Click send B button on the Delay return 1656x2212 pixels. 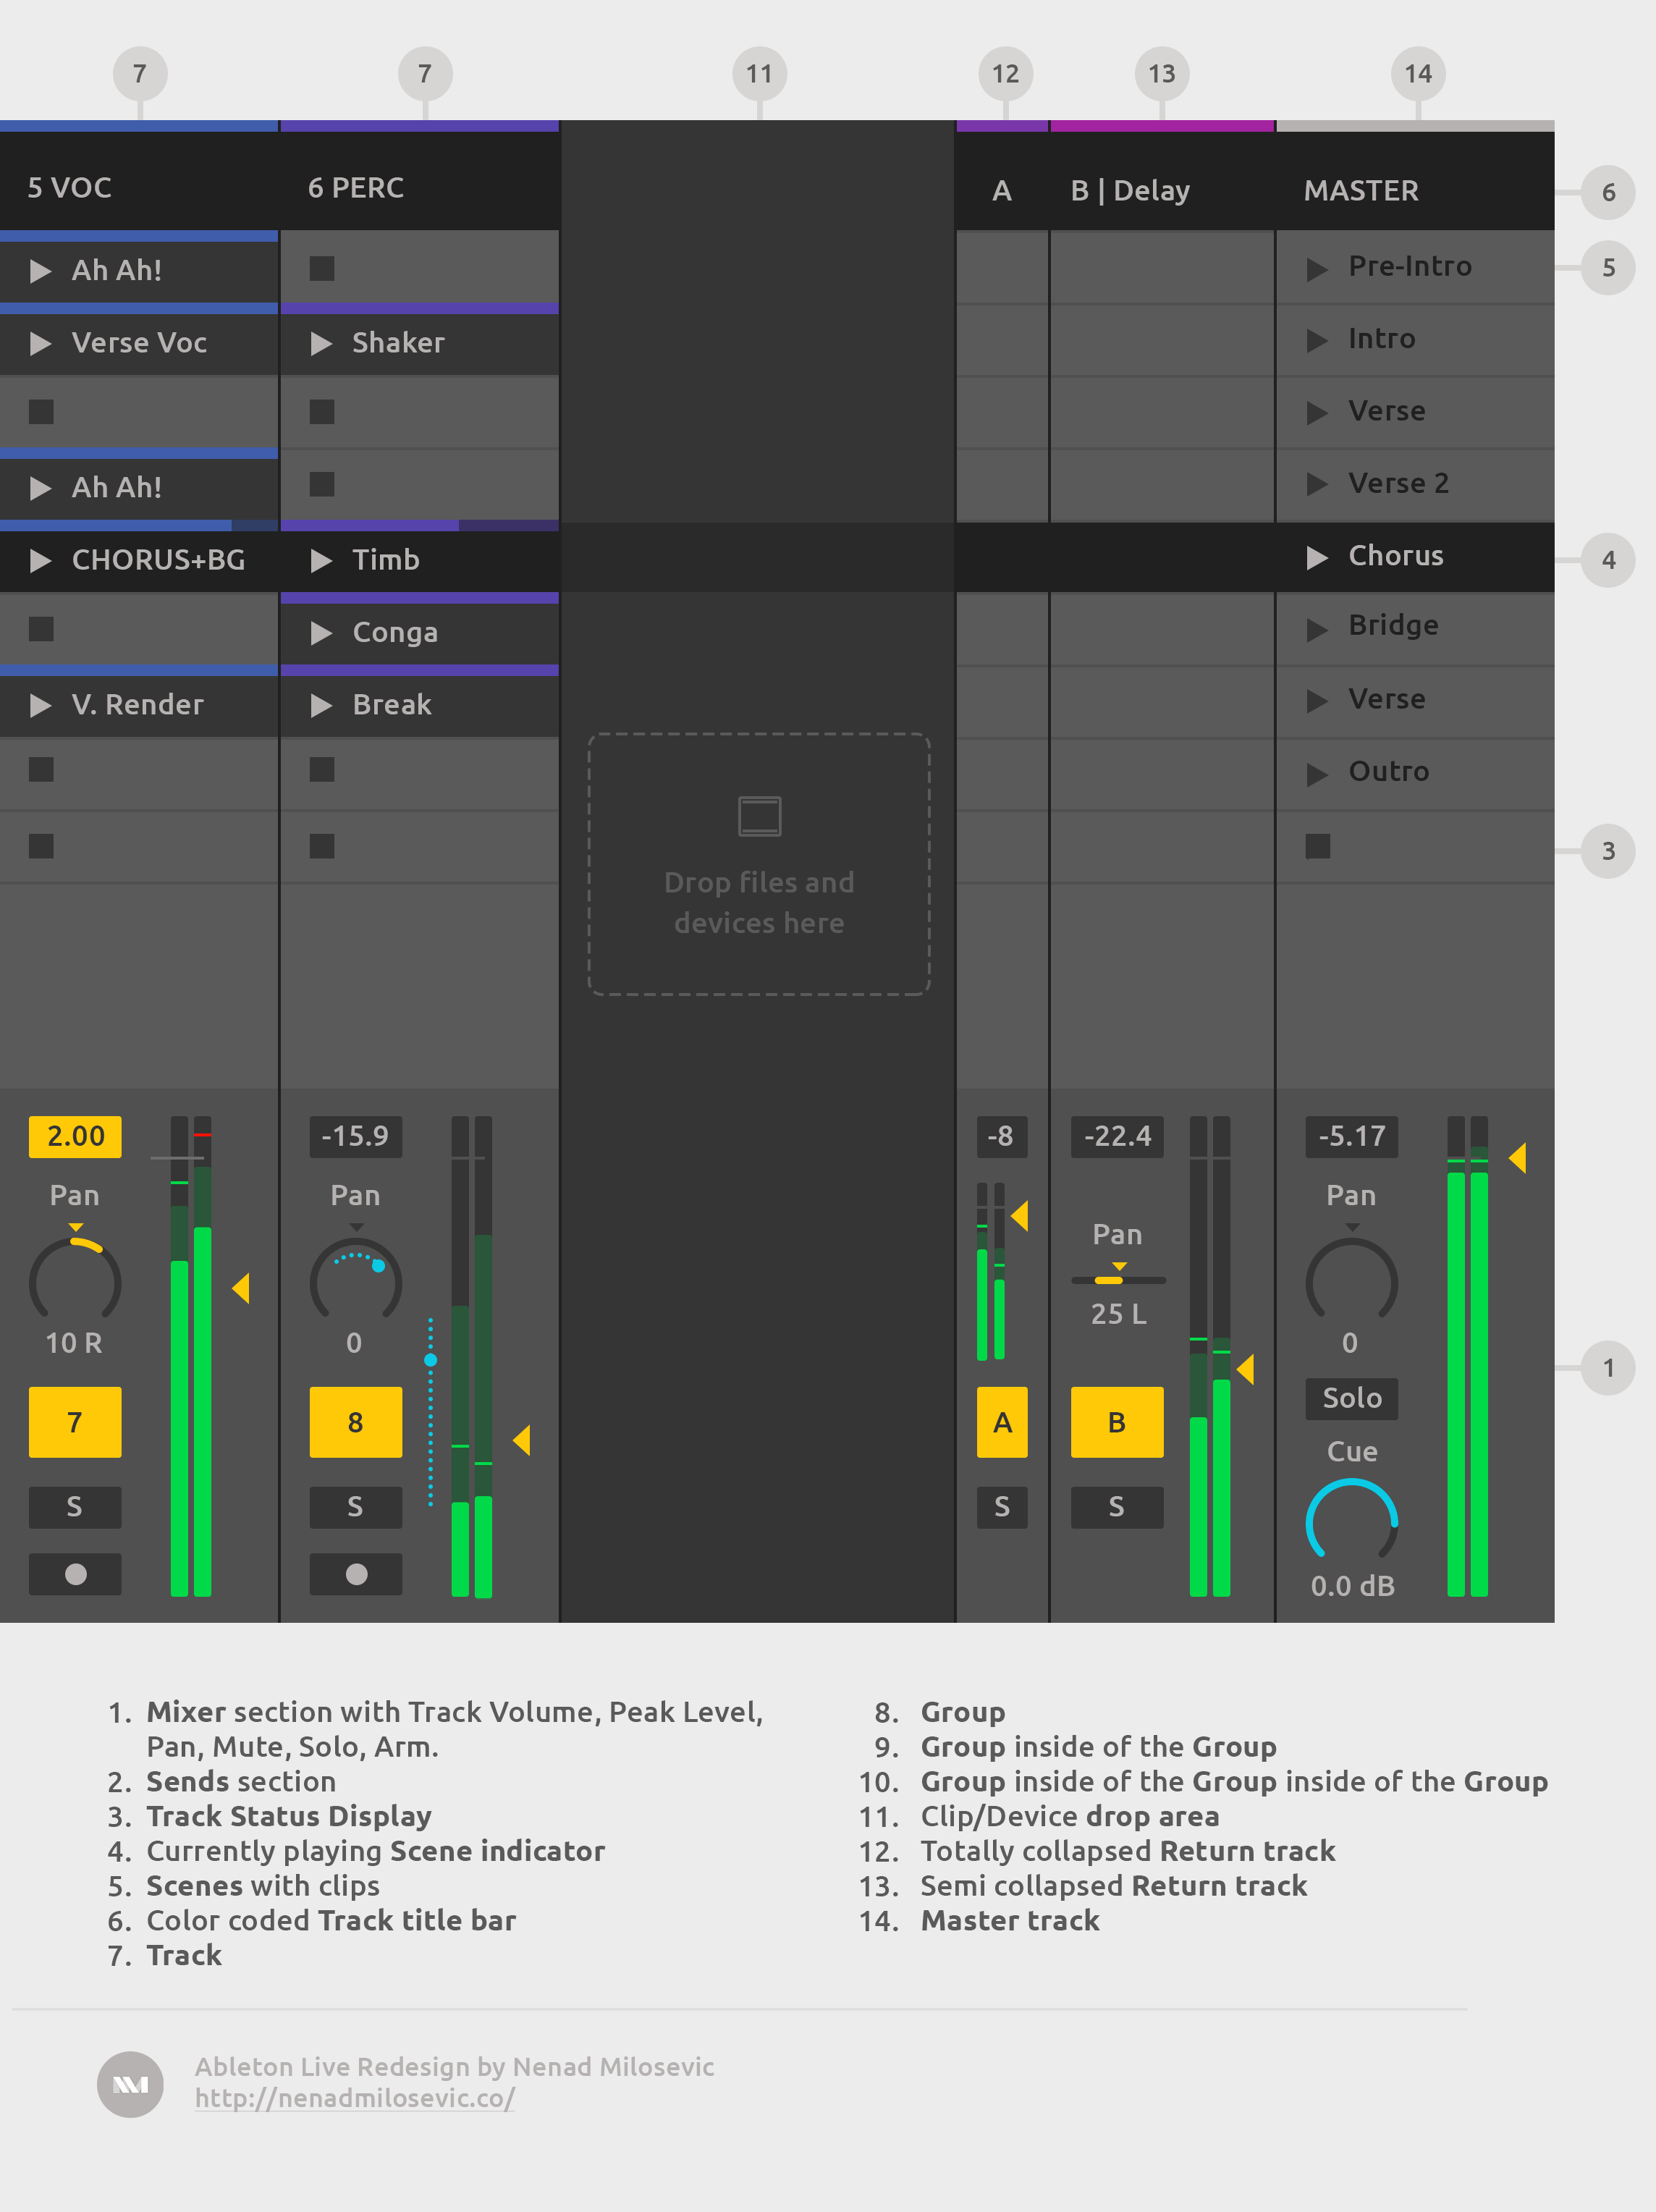pos(1116,1422)
